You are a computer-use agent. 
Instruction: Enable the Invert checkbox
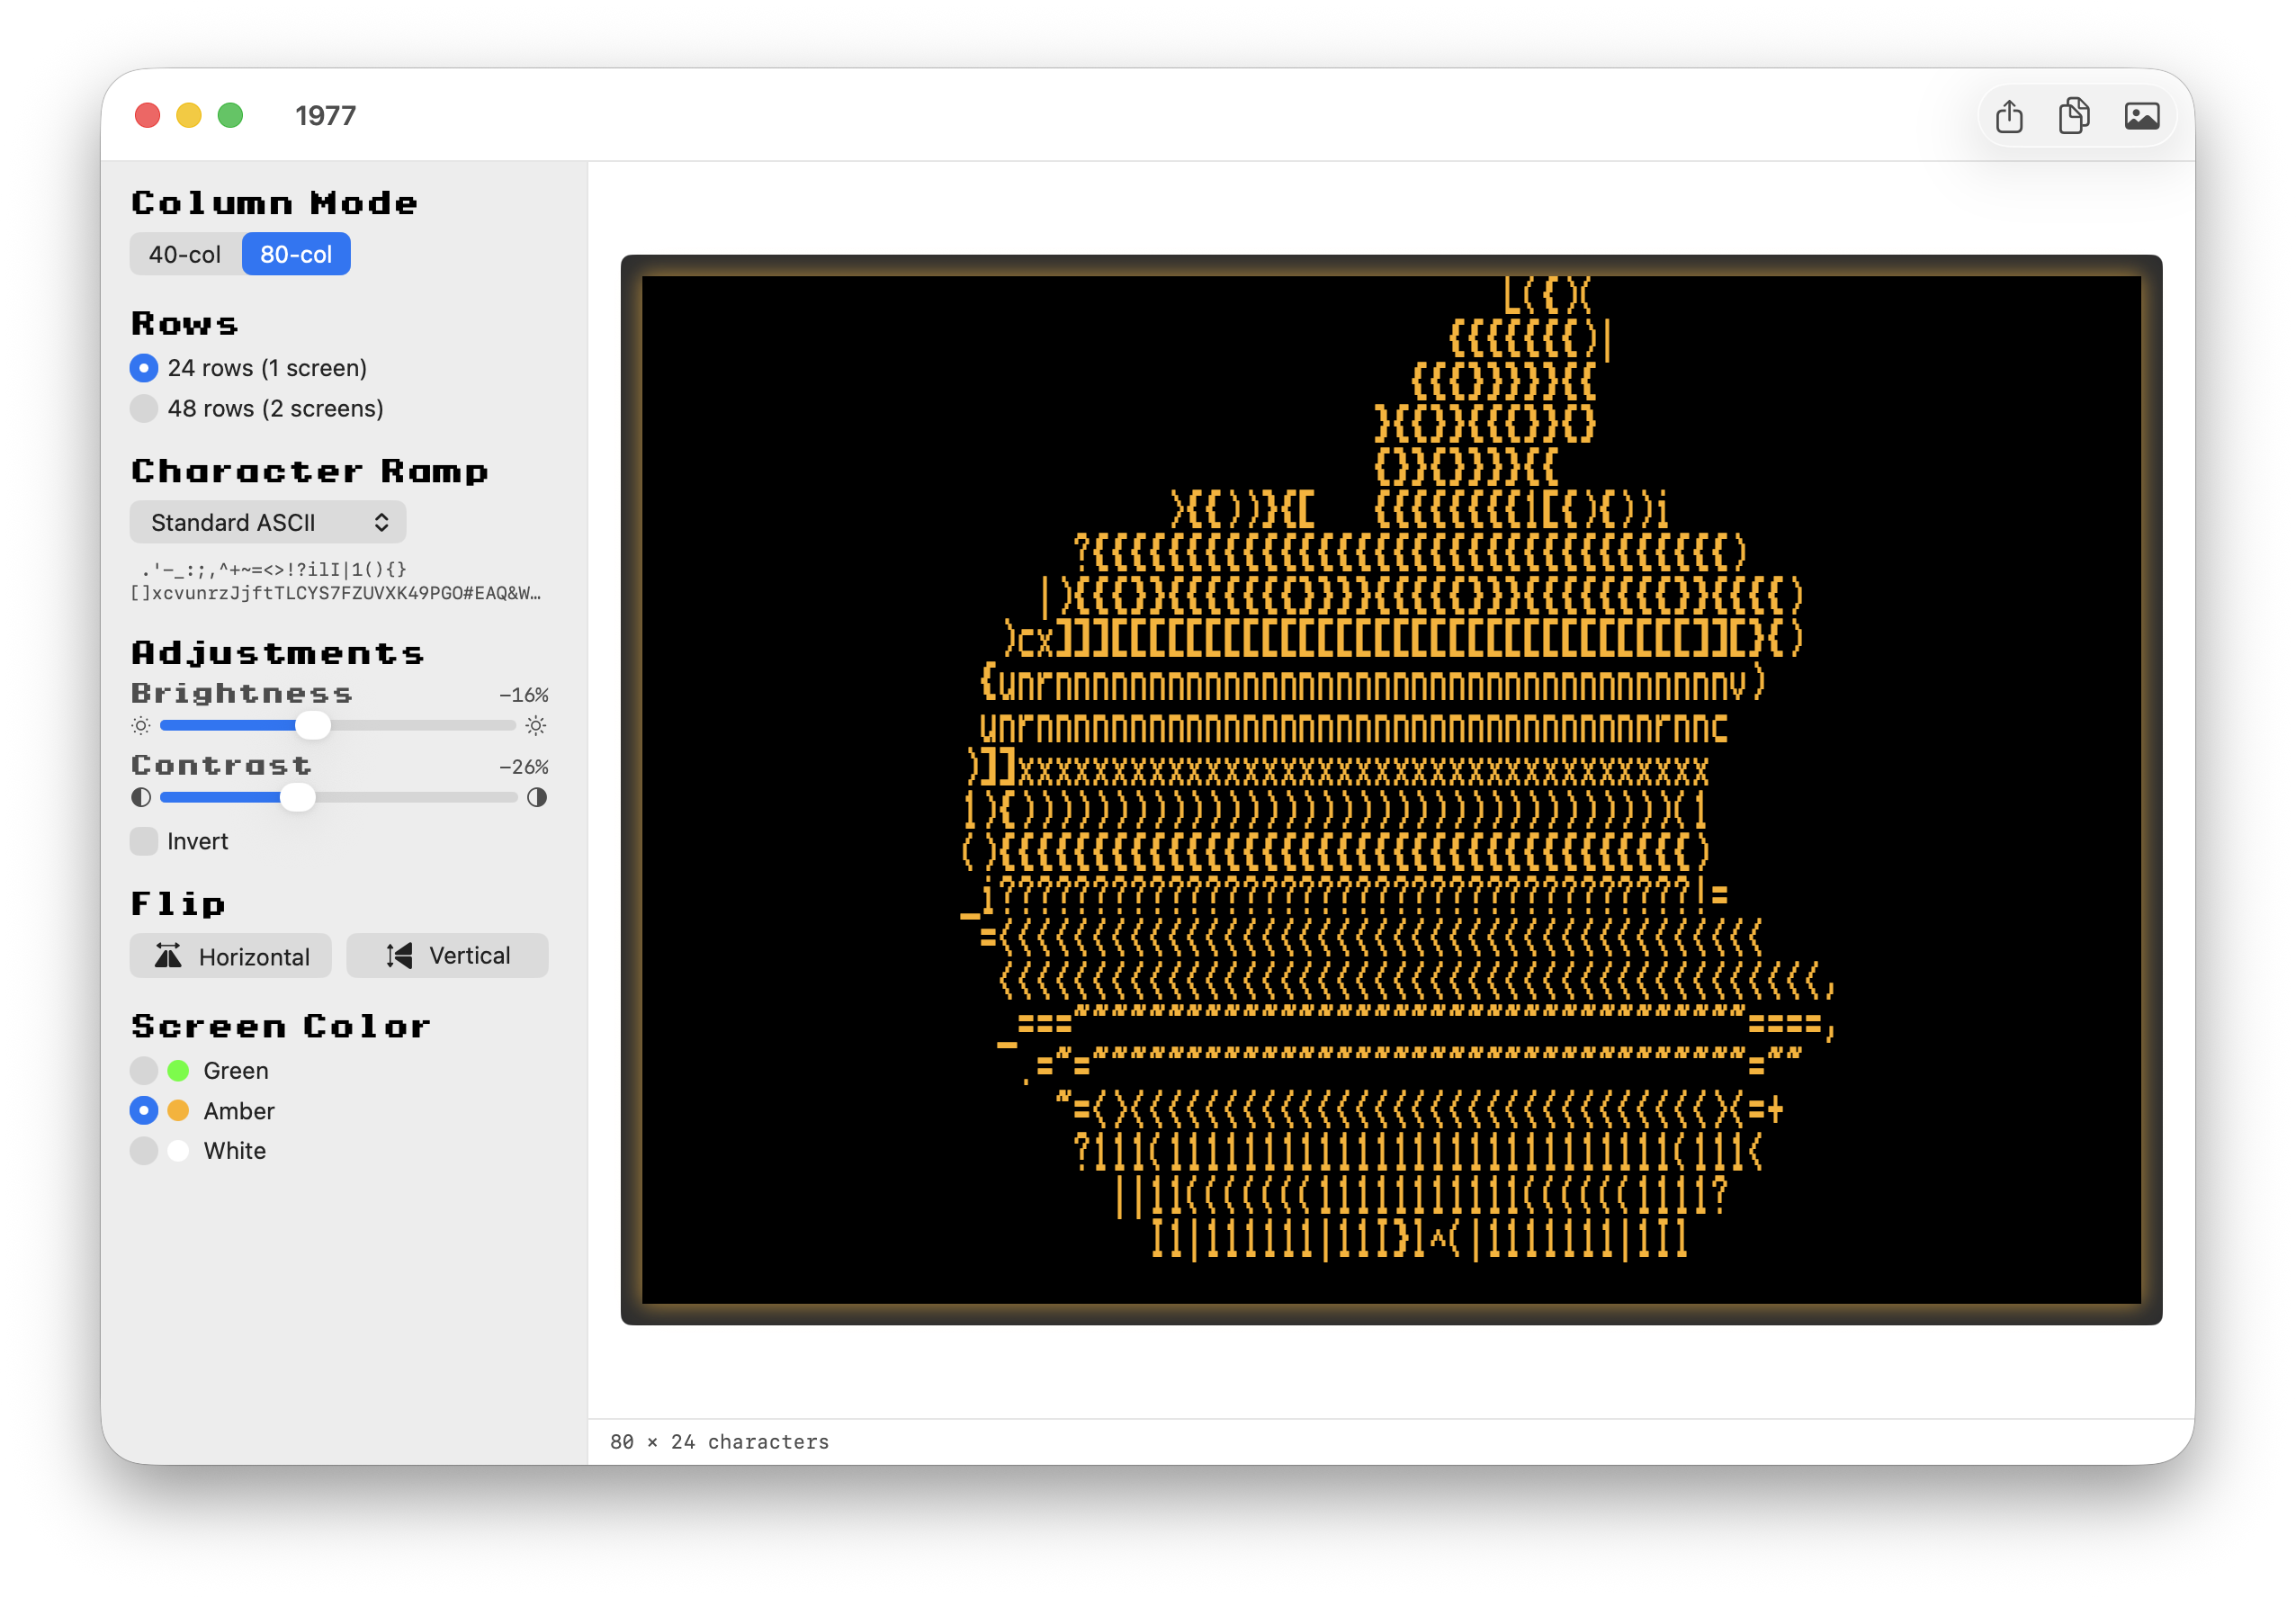[144, 841]
